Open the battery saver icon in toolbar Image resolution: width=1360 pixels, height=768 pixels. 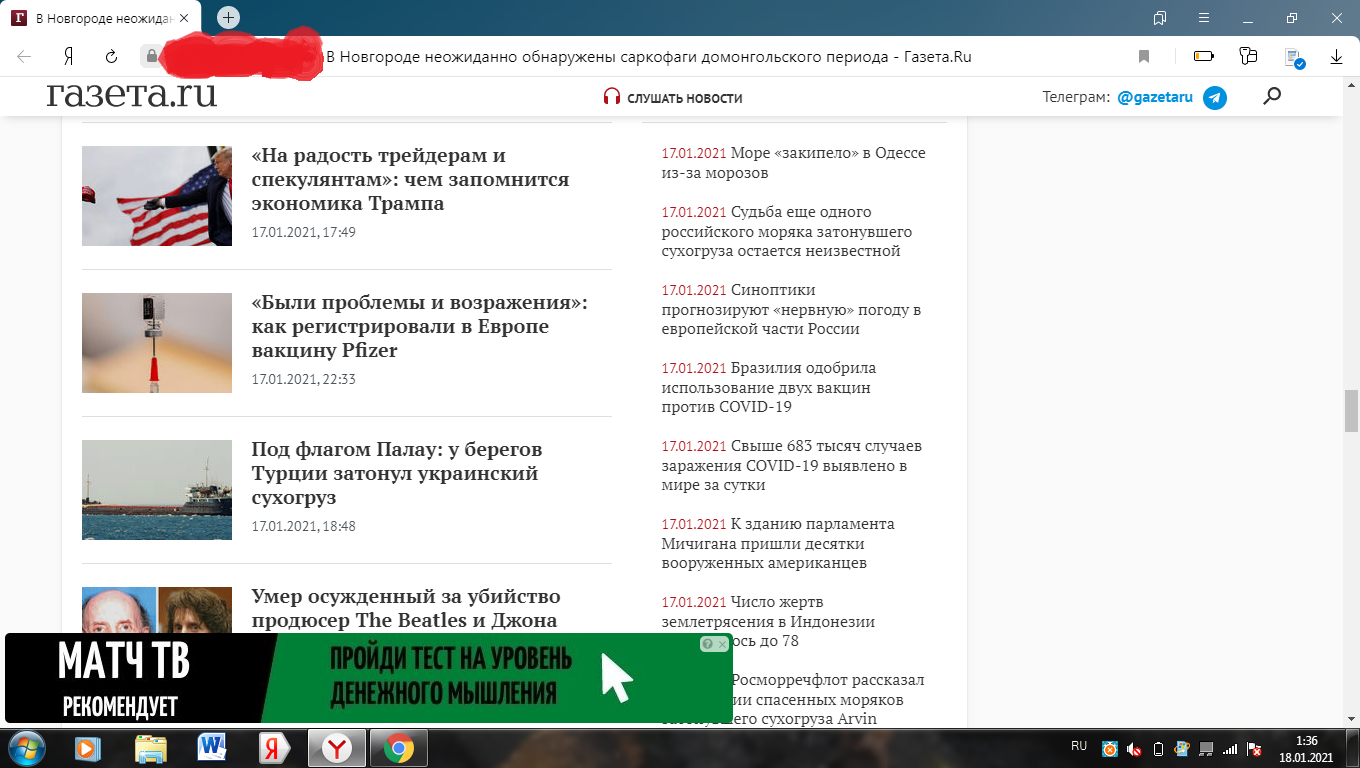click(1204, 57)
